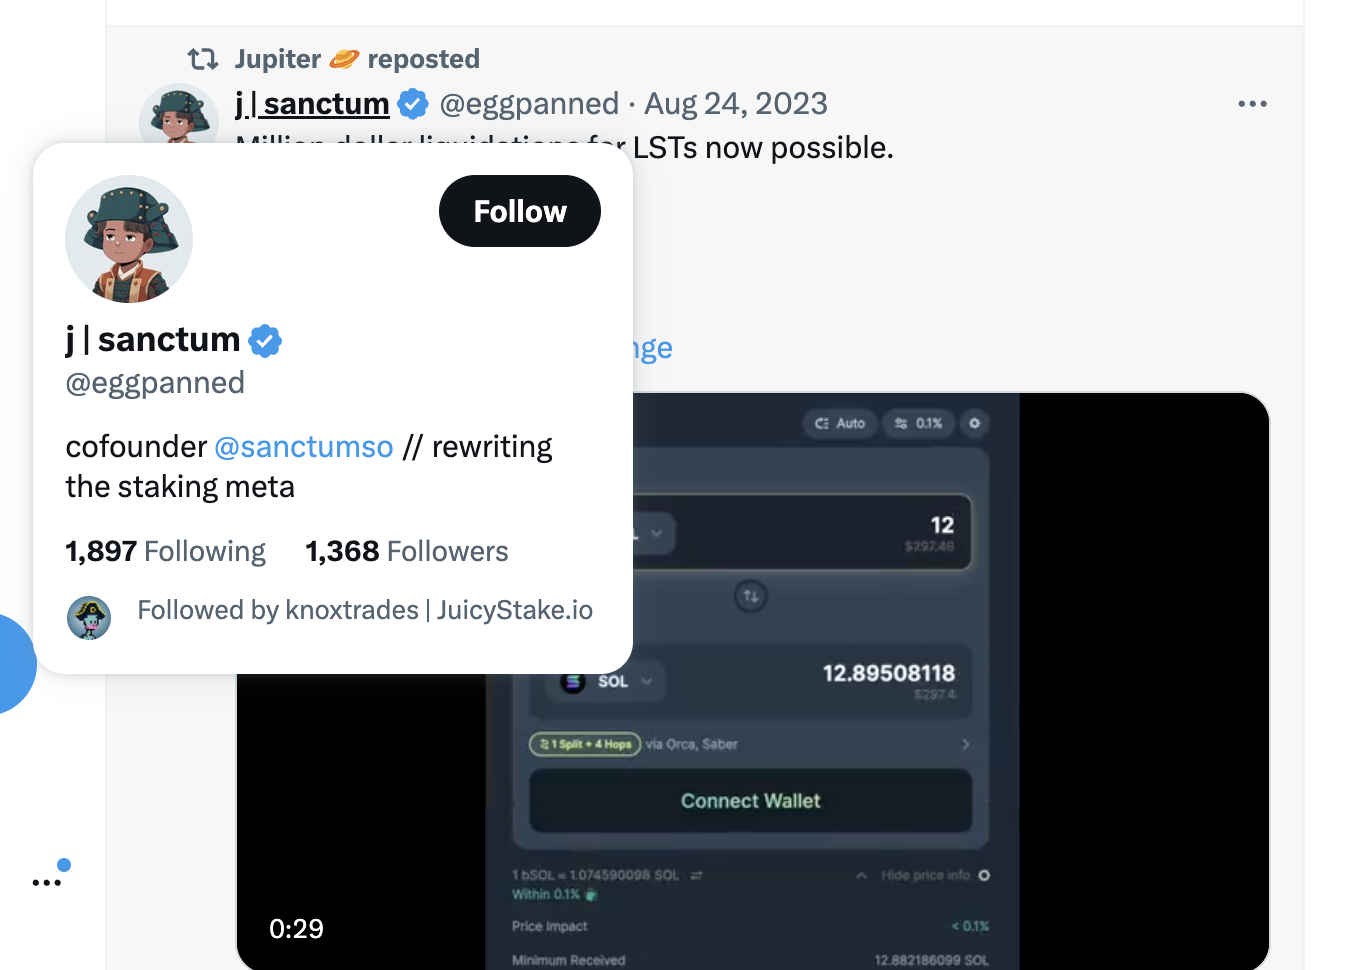Toggle Hide price info
Image resolution: width=1364 pixels, height=970 pixels.
tap(924, 875)
